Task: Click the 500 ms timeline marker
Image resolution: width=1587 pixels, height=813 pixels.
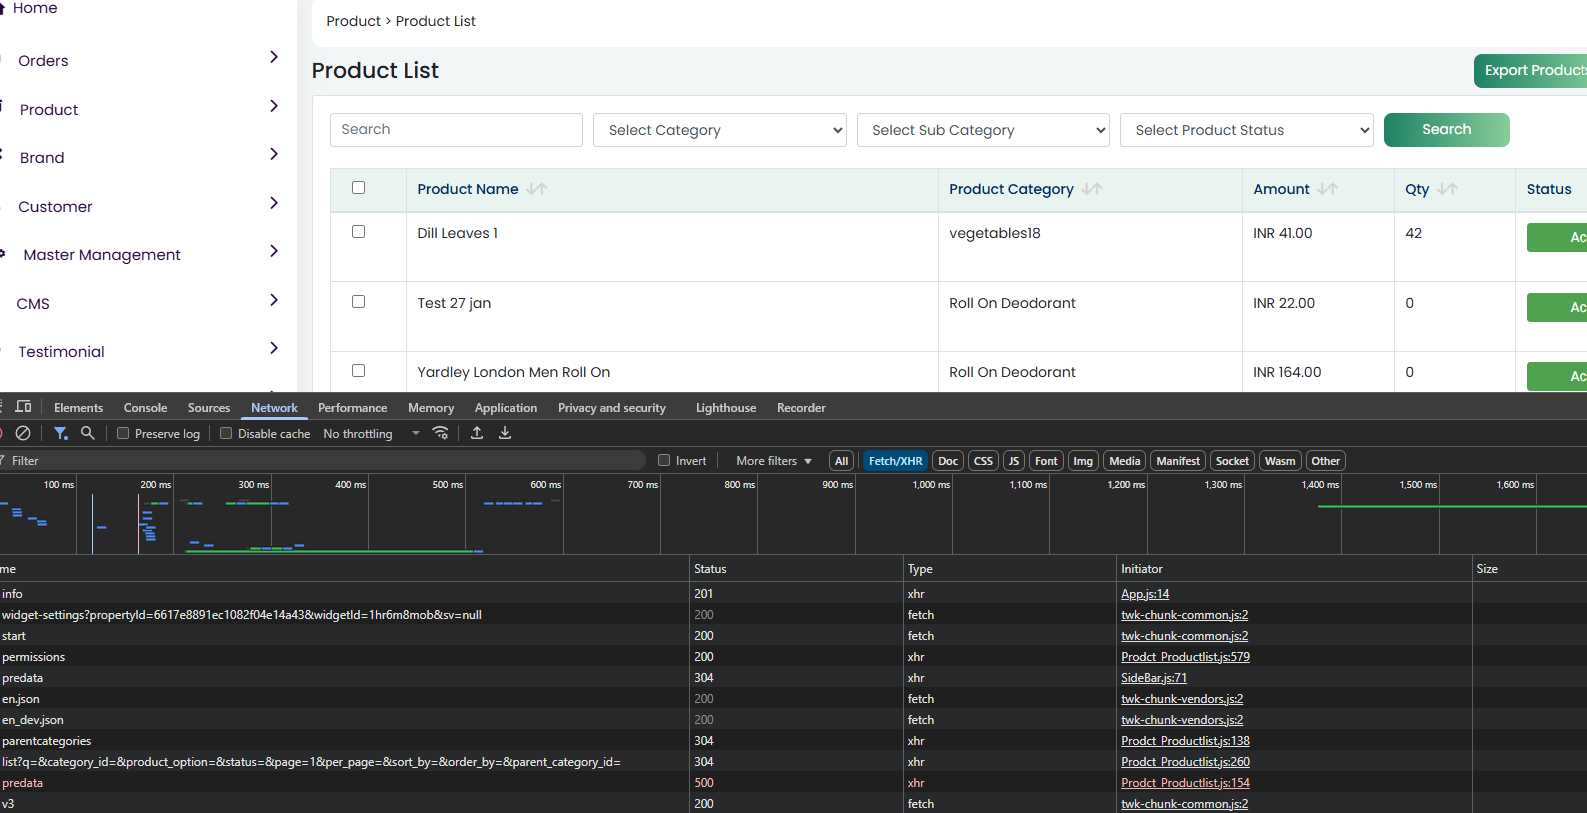Action: coord(447,484)
